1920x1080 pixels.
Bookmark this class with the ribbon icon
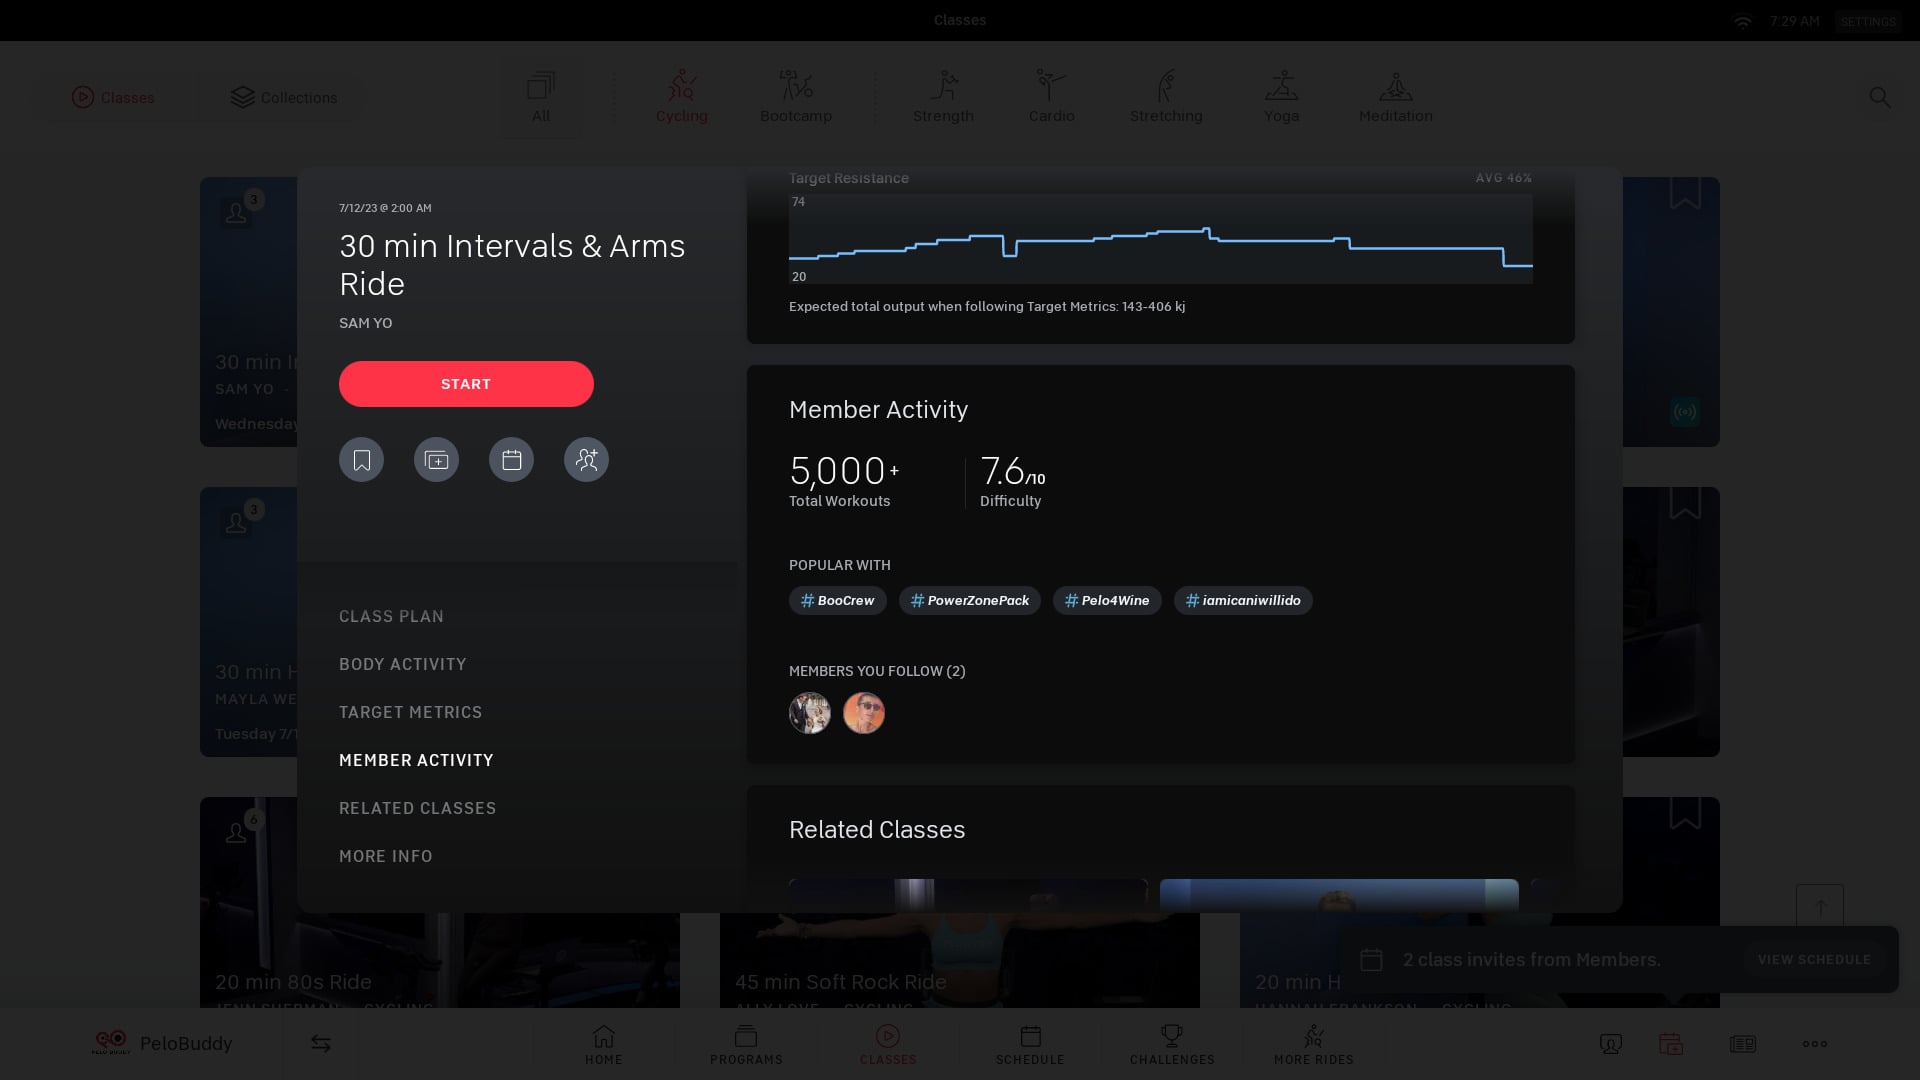(x=361, y=459)
